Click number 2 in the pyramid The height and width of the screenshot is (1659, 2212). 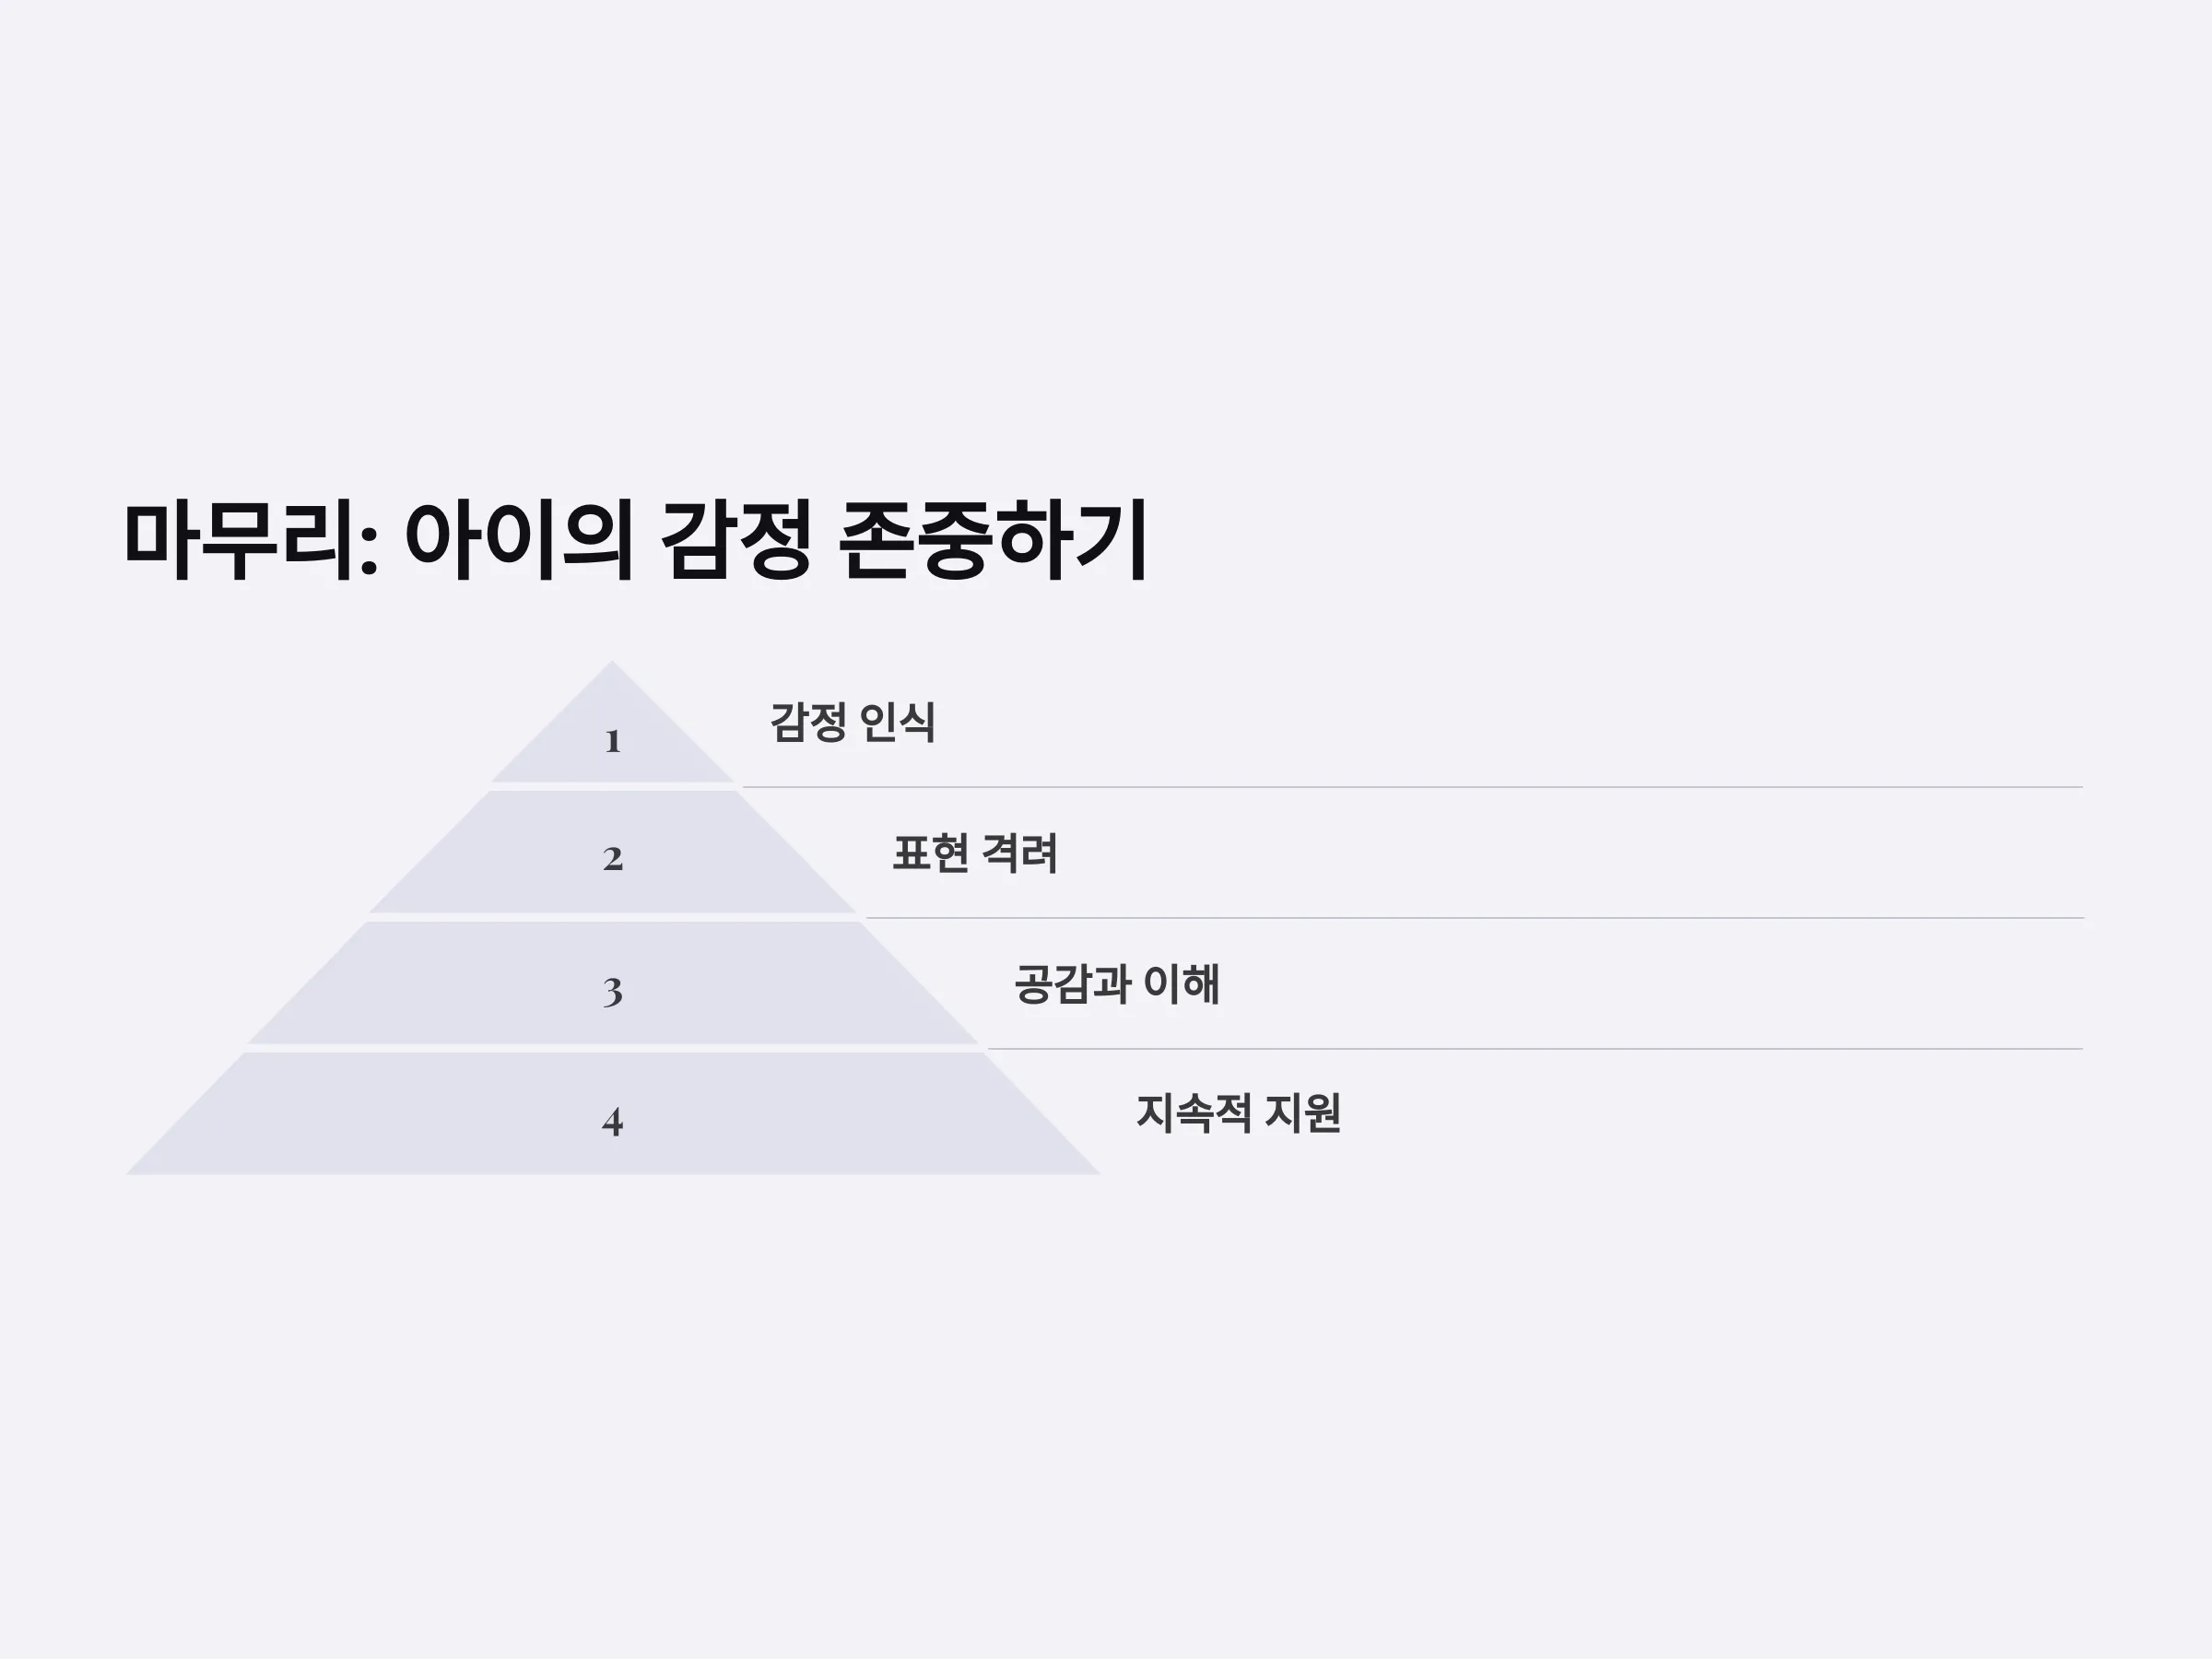click(x=613, y=858)
